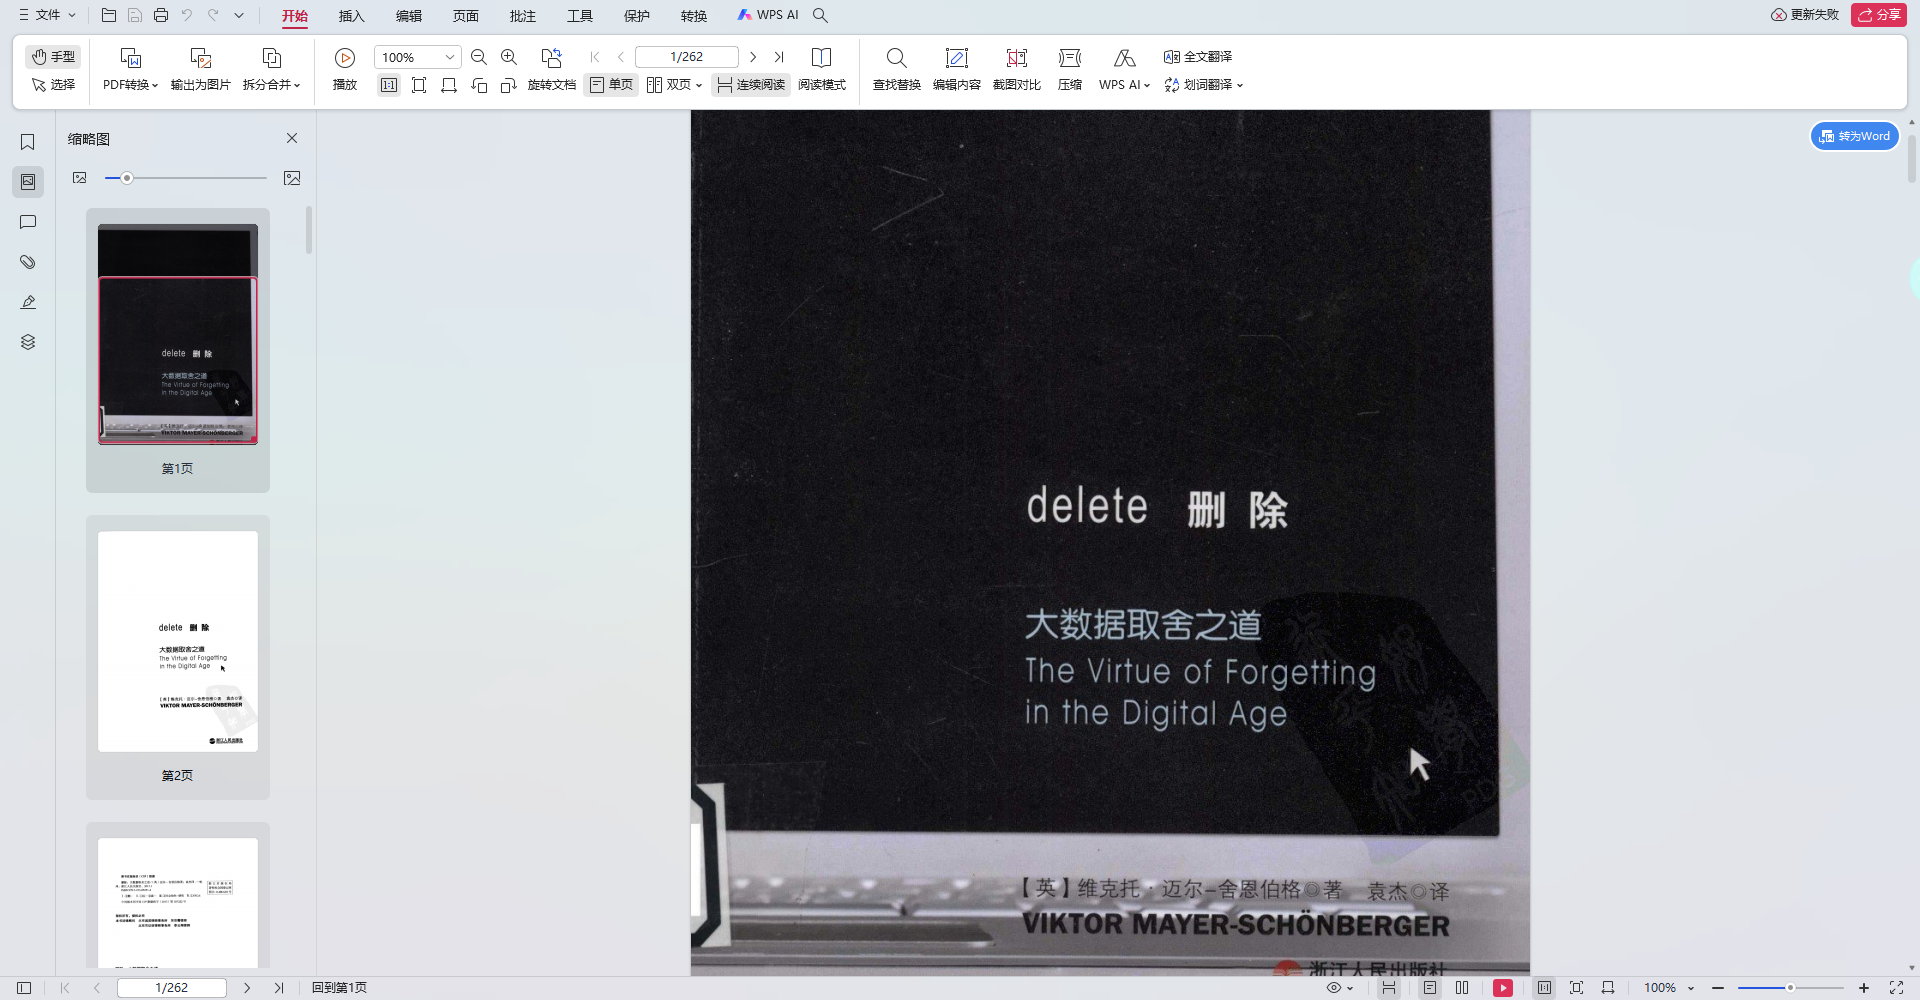Open the screenshot compare tool
Screen dimensions: 1920x1000
(1016, 58)
